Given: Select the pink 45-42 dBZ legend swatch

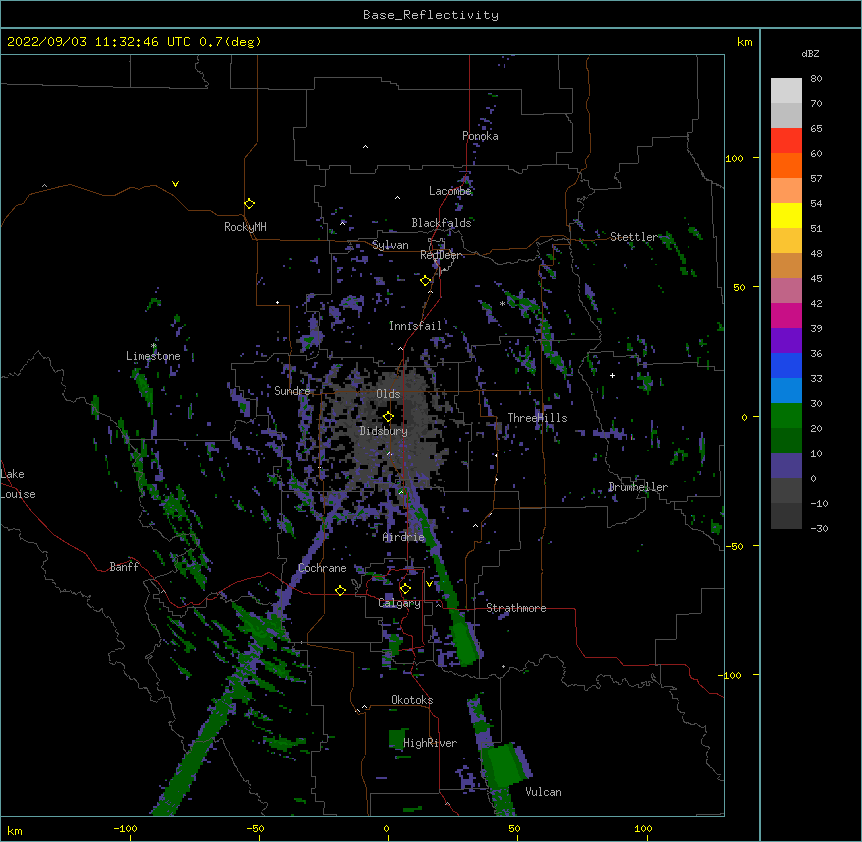Looking at the screenshot, I should pos(786,290).
